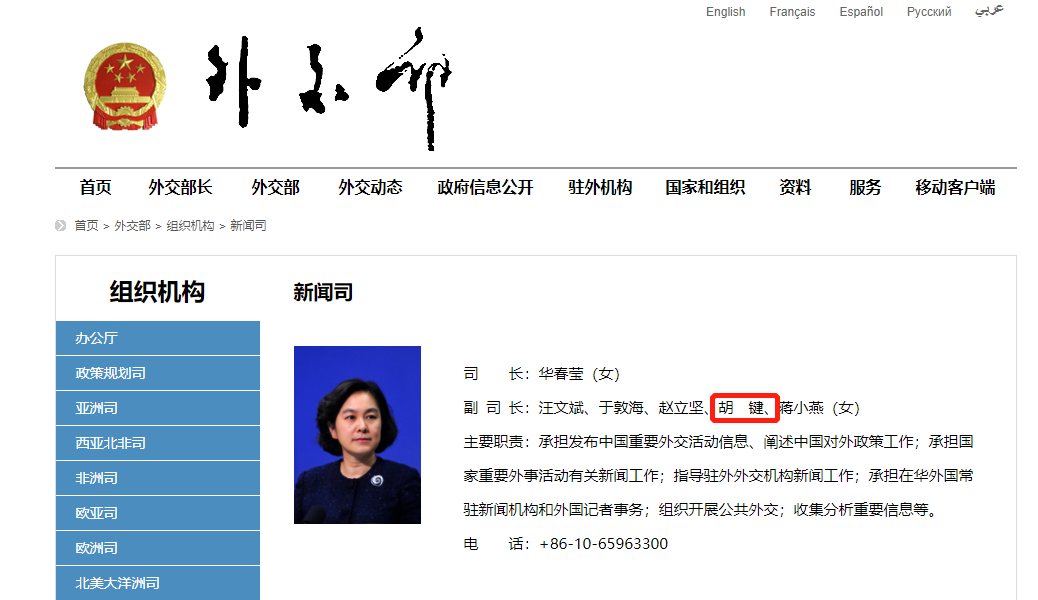Click the portrait photo in 新闻司 section
The image size is (1038, 600).
coord(357,435)
